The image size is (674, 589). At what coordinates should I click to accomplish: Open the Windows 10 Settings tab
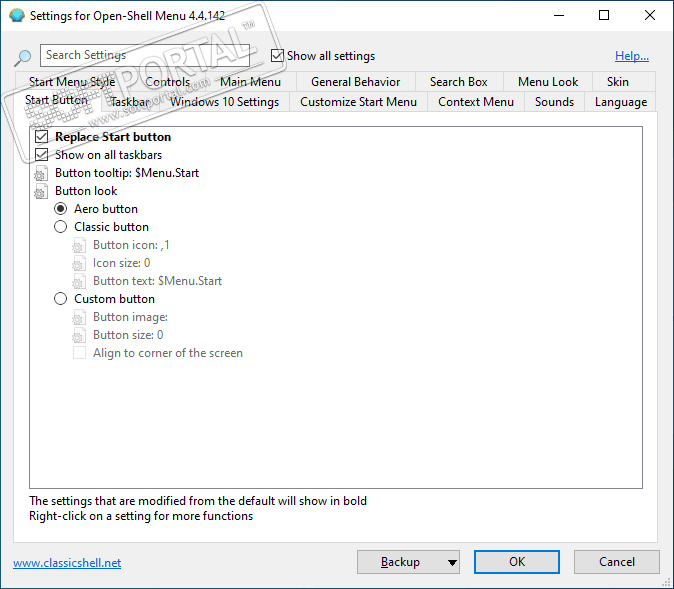click(x=224, y=102)
